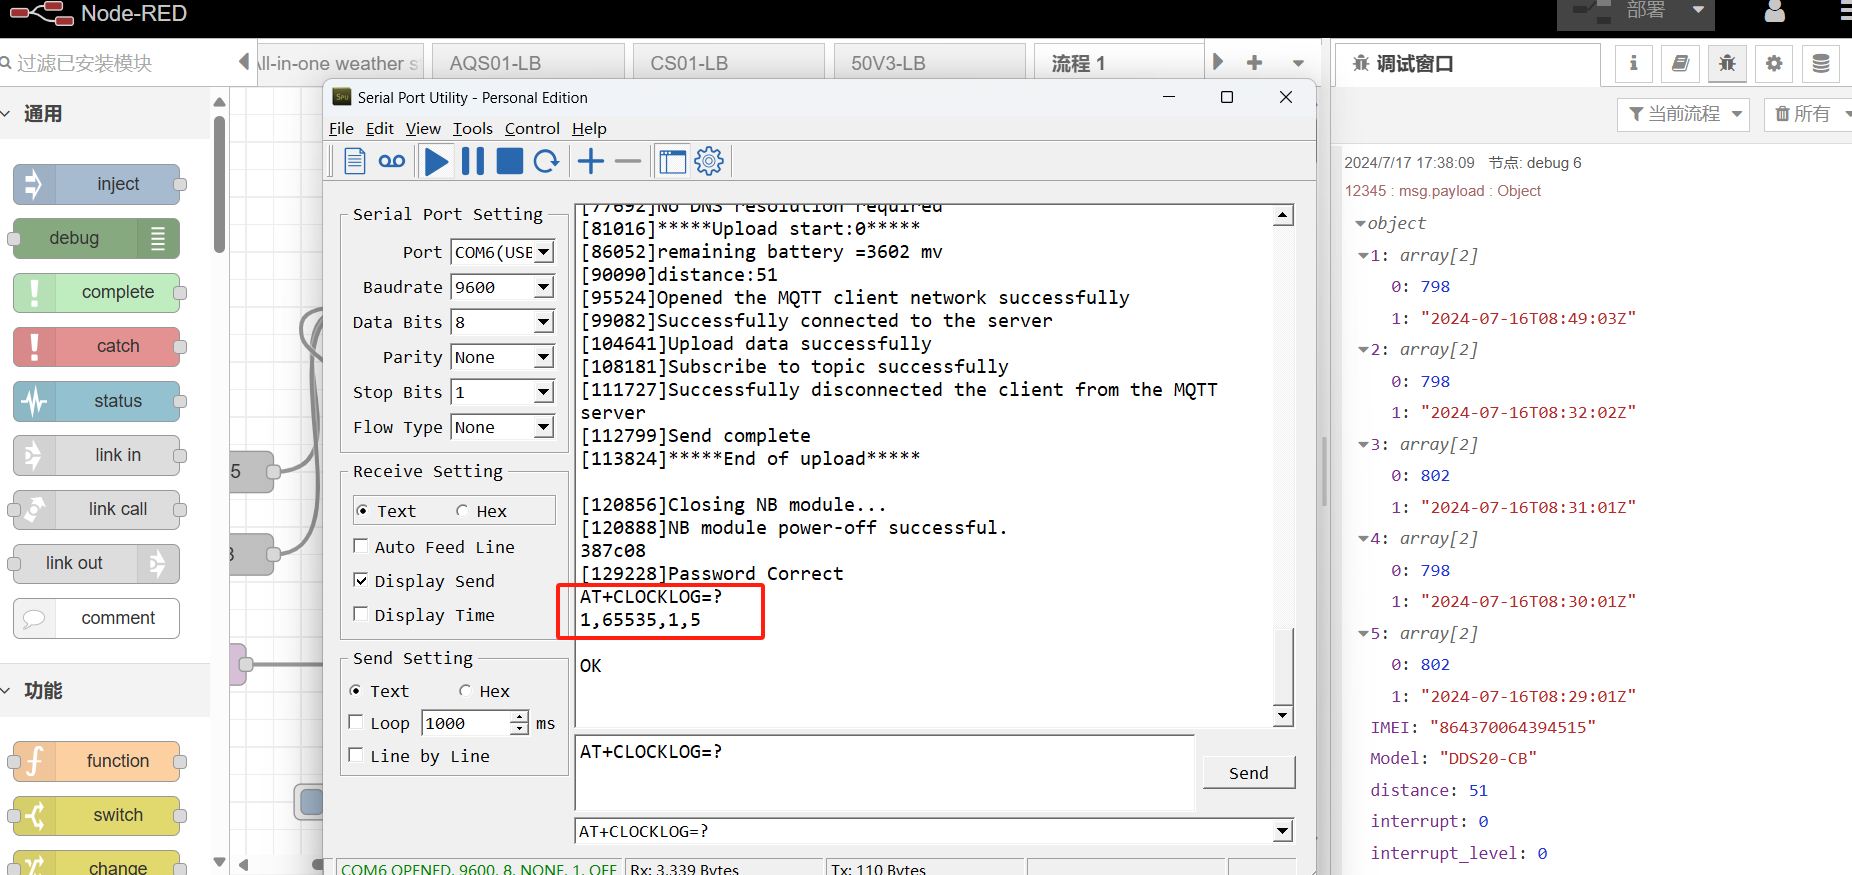Collapse the node palette with left arrow
The width and height of the screenshot is (1852, 875).
coord(243,62)
